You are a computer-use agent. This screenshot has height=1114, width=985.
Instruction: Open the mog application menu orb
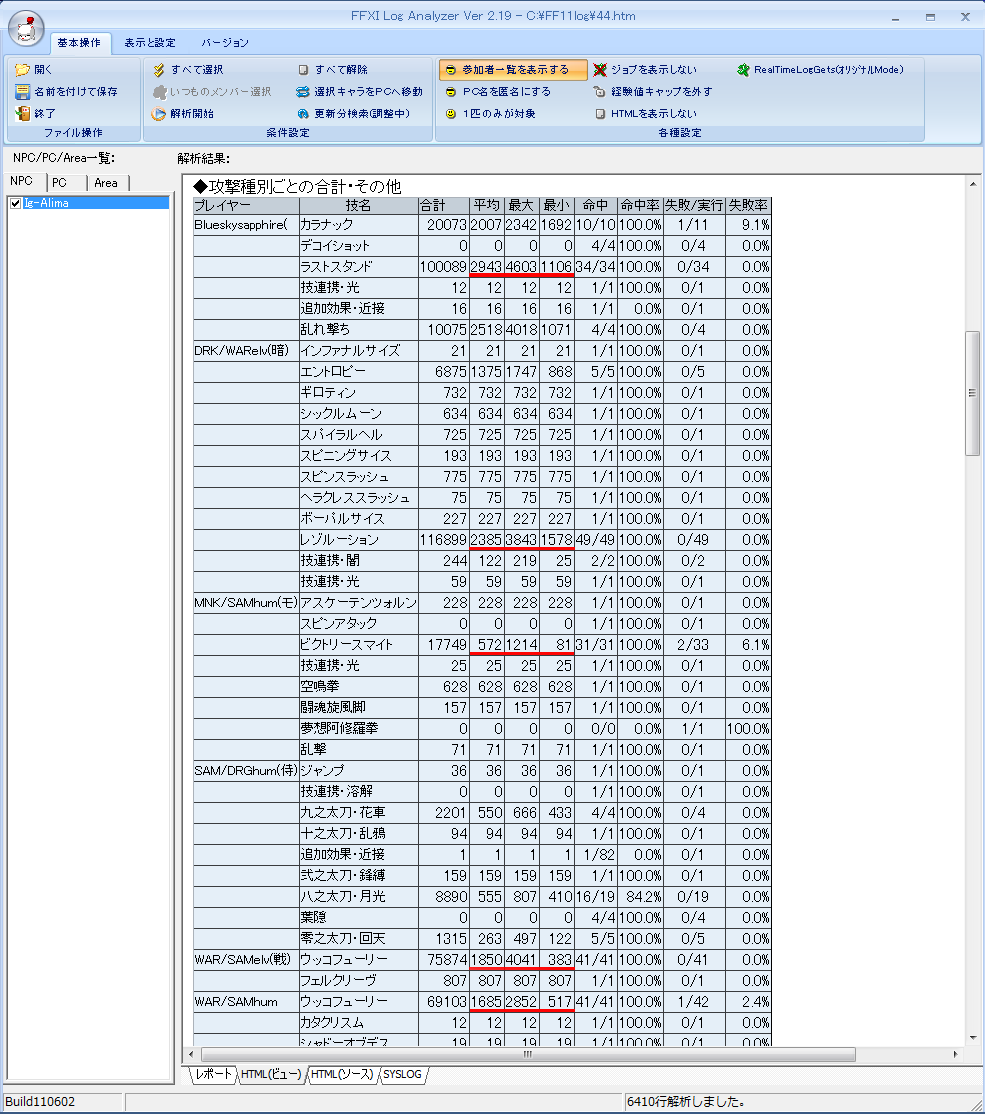click(x=27, y=29)
